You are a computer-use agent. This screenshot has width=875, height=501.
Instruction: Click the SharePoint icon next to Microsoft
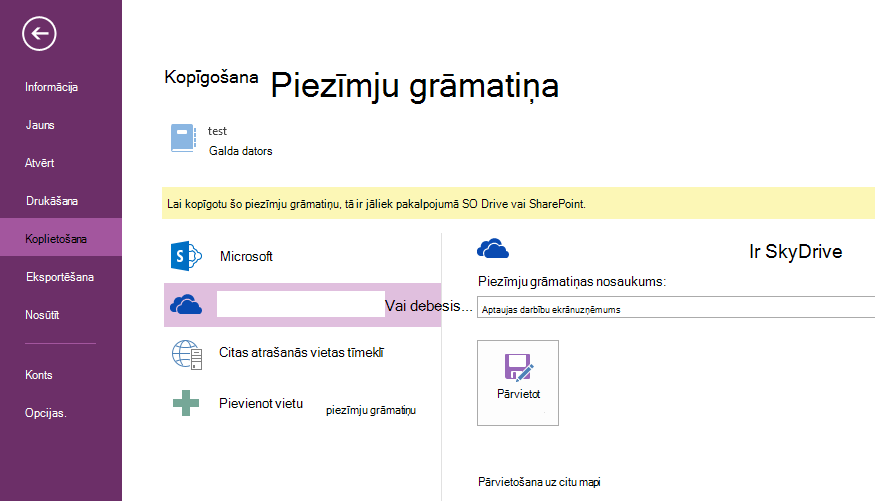tap(186, 256)
